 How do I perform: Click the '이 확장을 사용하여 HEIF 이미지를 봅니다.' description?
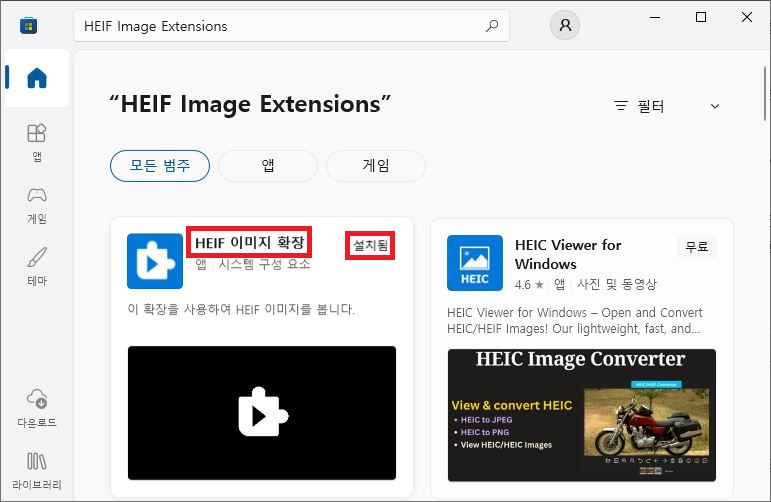point(241,309)
